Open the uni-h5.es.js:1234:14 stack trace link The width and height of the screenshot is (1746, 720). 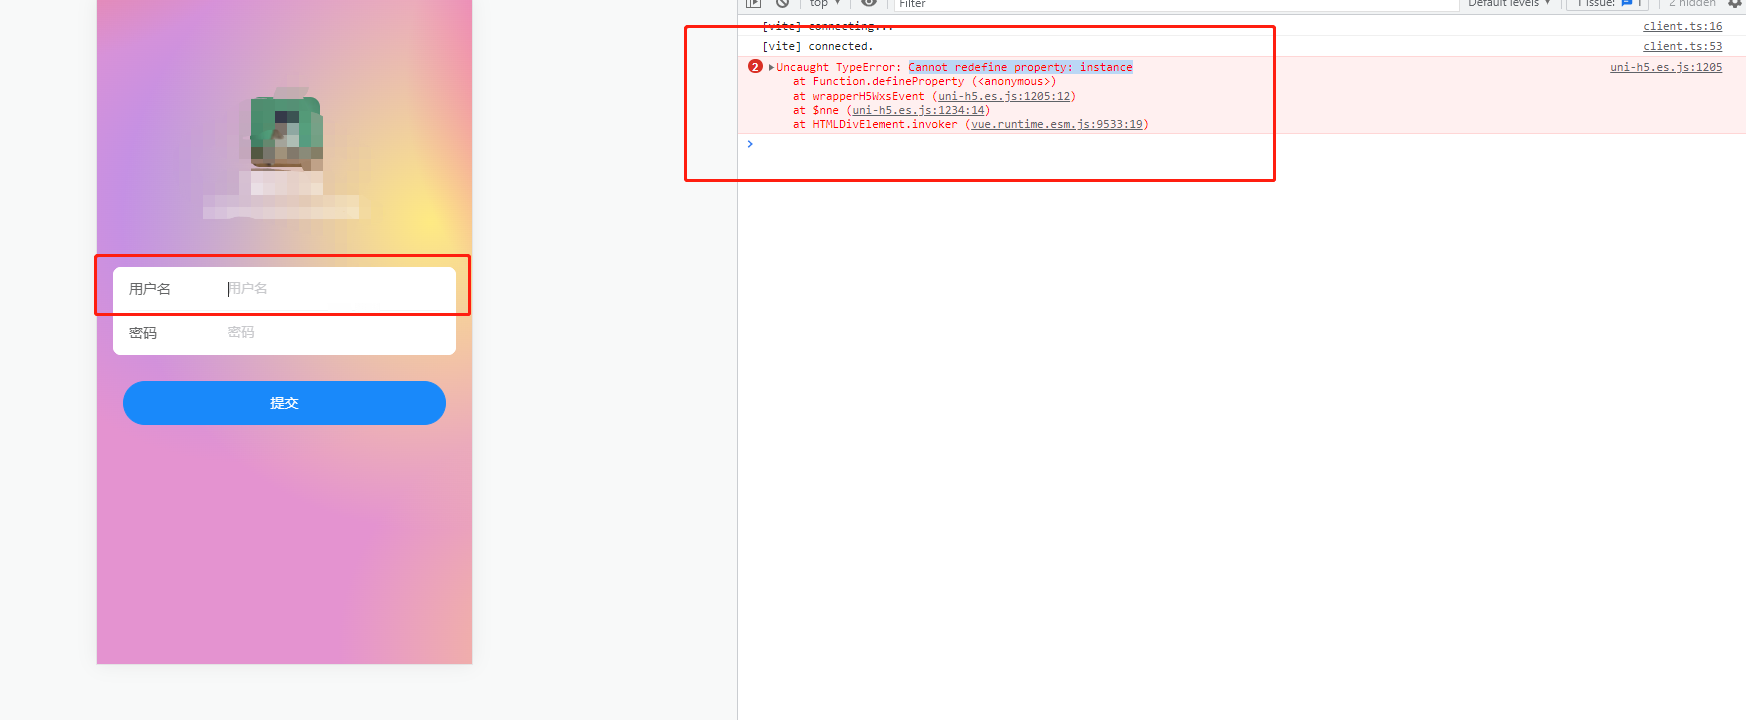(918, 110)
